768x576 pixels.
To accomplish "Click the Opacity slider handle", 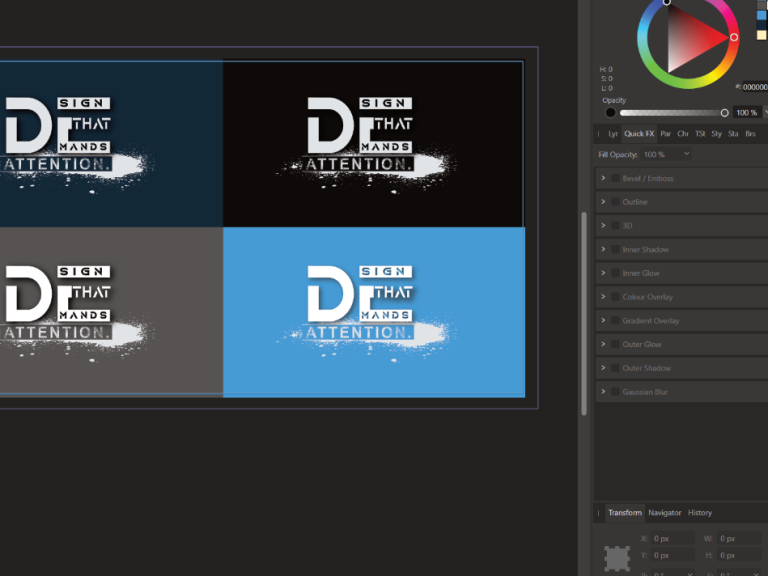I will pos(724,113).
